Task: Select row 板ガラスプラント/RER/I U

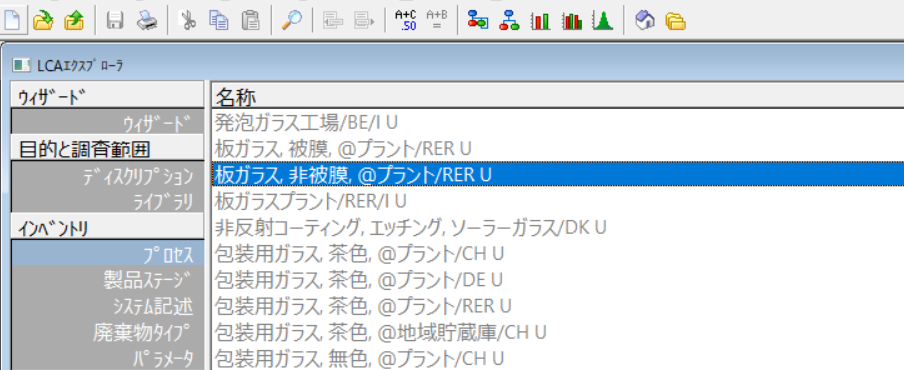Action: [558, 201]
